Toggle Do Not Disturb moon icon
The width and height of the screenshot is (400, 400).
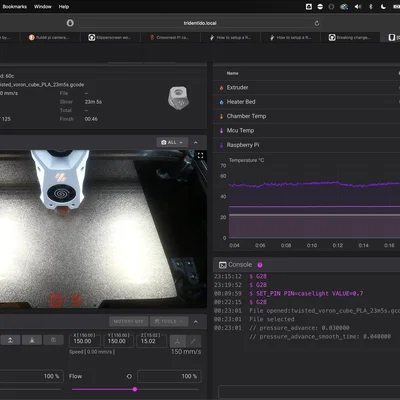click(383, 7)
